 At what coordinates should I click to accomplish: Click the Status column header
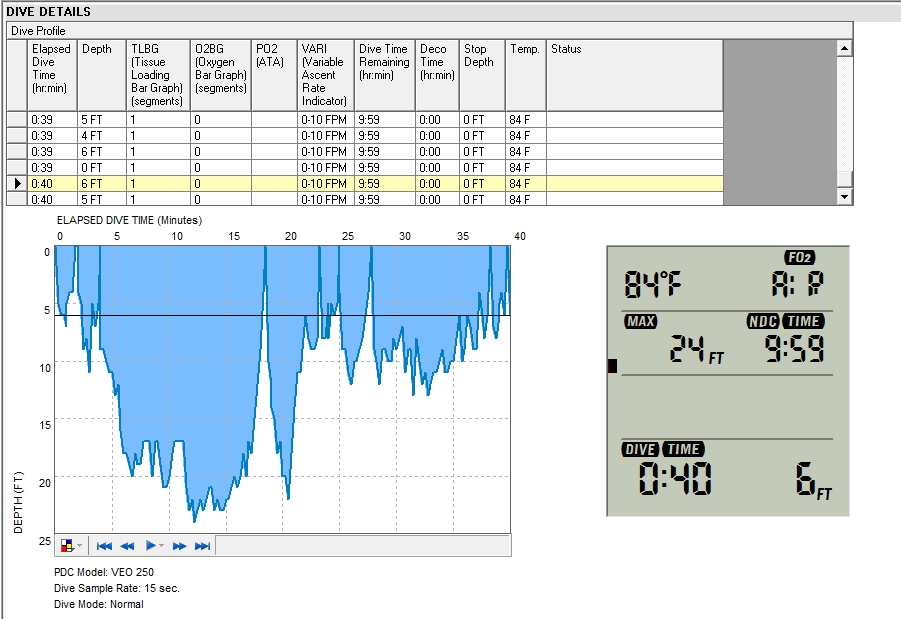pyautogui.click(x=634, y=75)
